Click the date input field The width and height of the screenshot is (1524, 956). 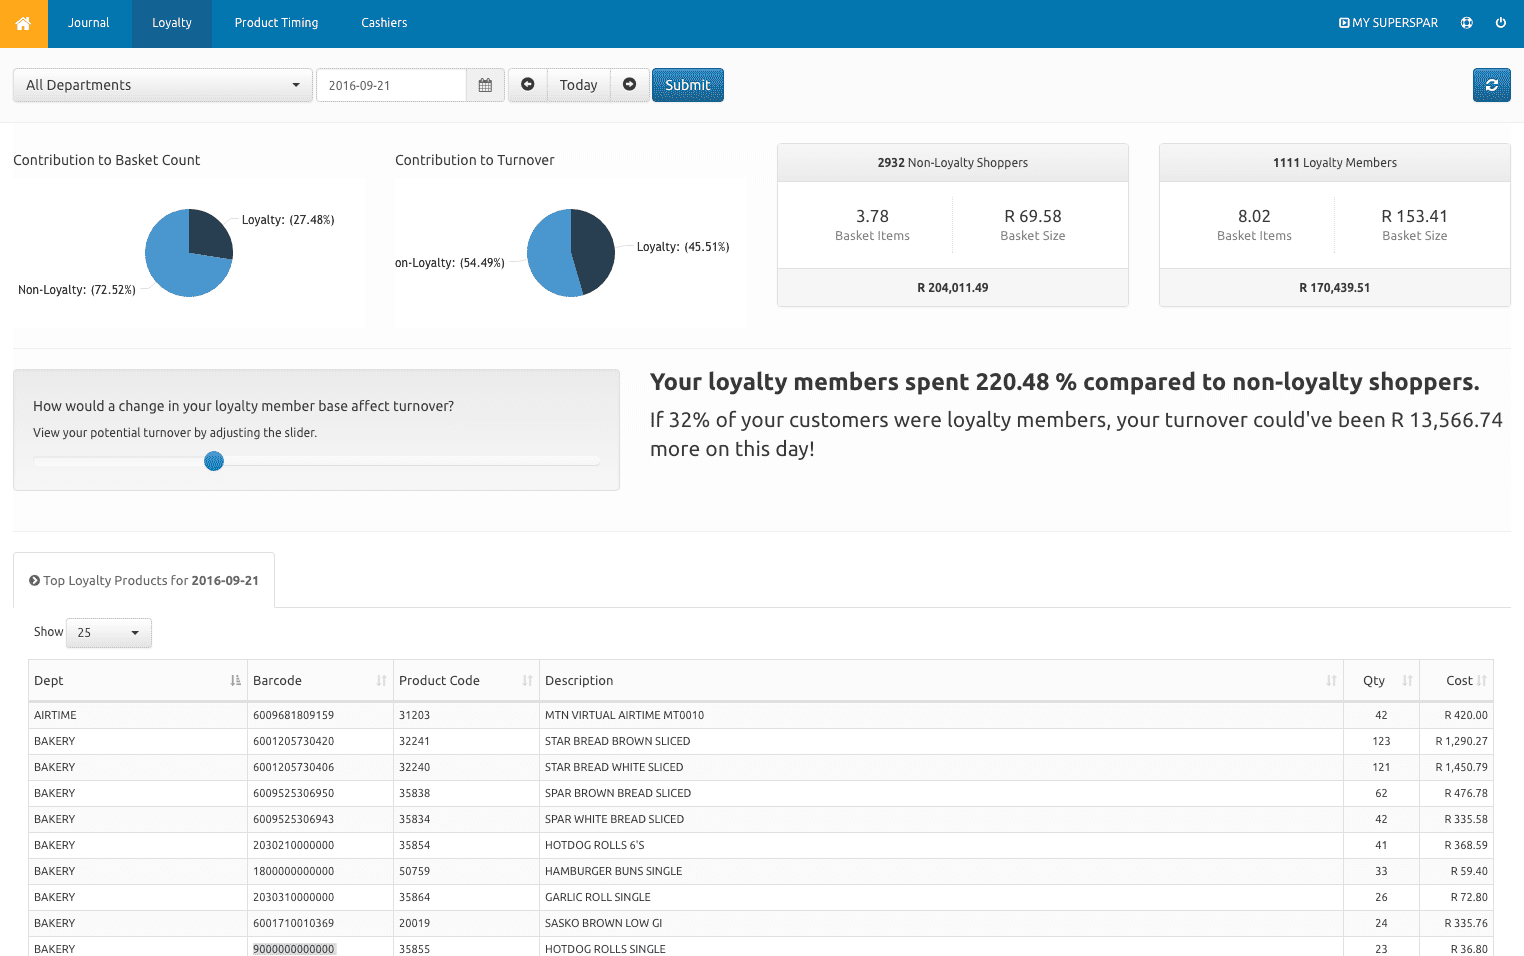(x=391, y=85)
